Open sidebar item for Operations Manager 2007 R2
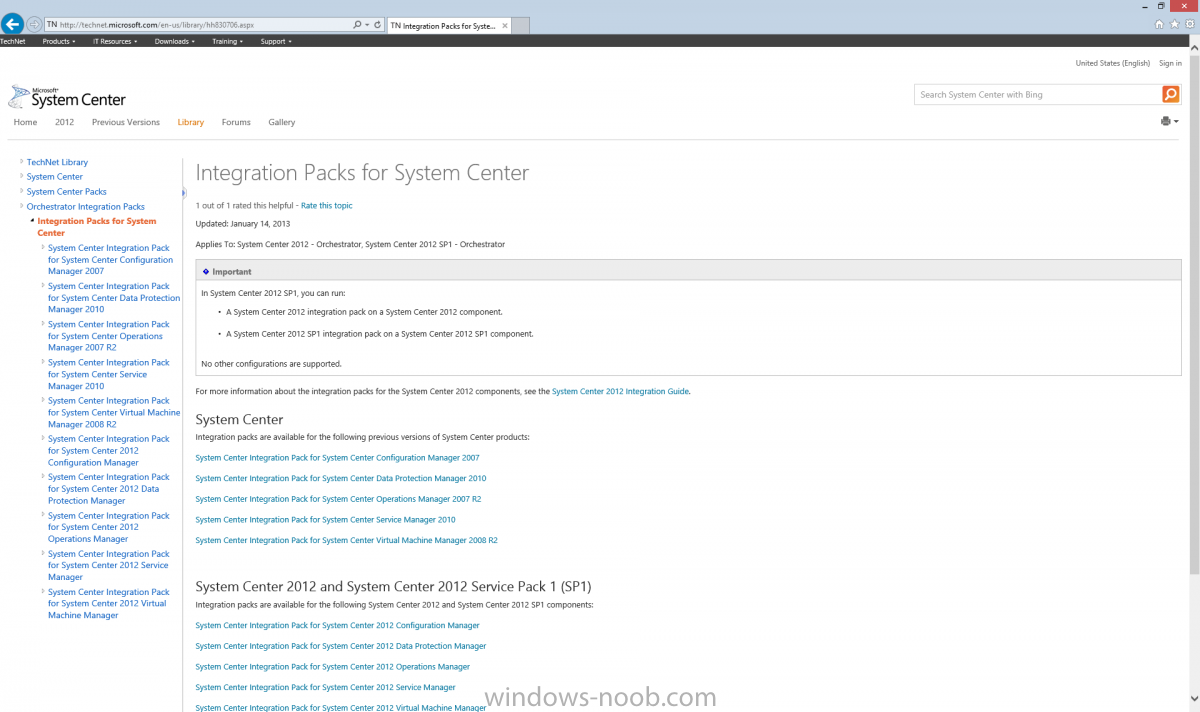1200x712 pixels. pyautogui.click(x=109, y=336)
